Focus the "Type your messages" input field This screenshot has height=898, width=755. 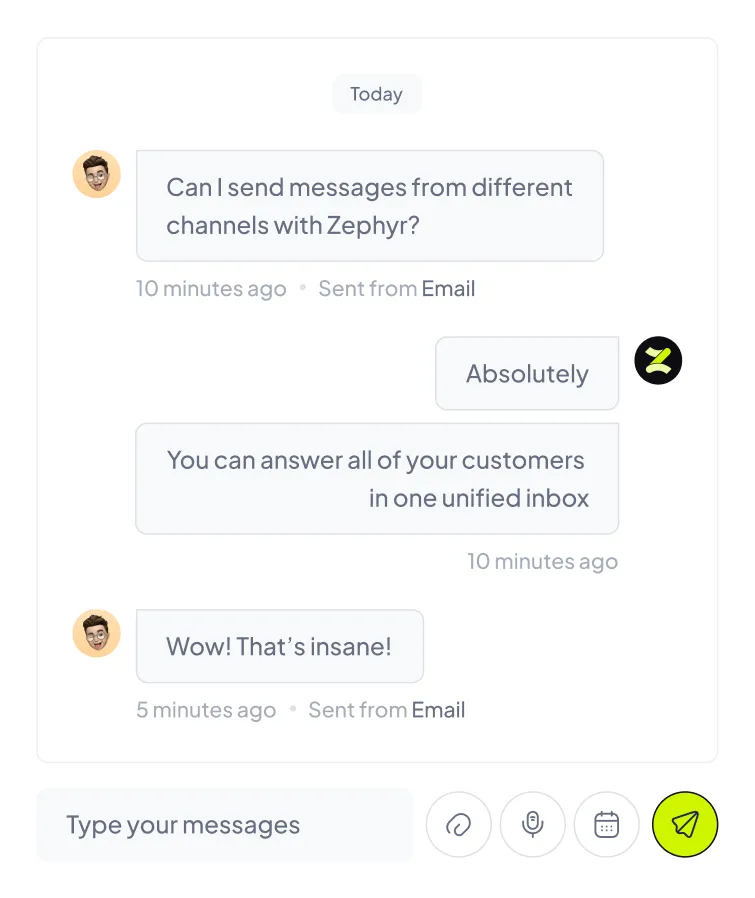225,825
